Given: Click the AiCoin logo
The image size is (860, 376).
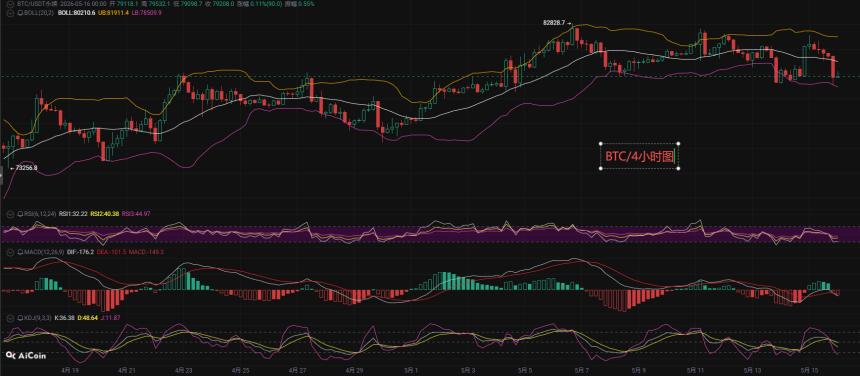Looking at the screenshot, I should (x=26, y=355).
